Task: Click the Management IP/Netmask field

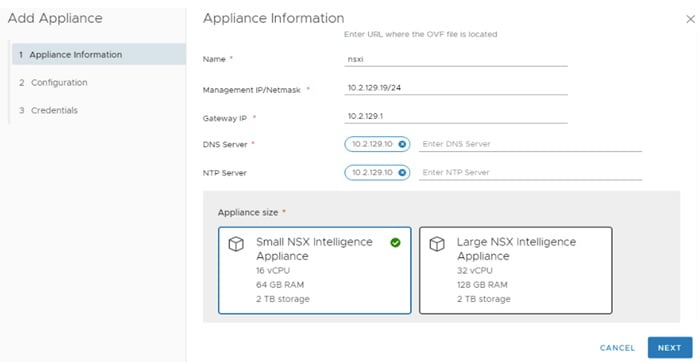Action: click(456, 88)
